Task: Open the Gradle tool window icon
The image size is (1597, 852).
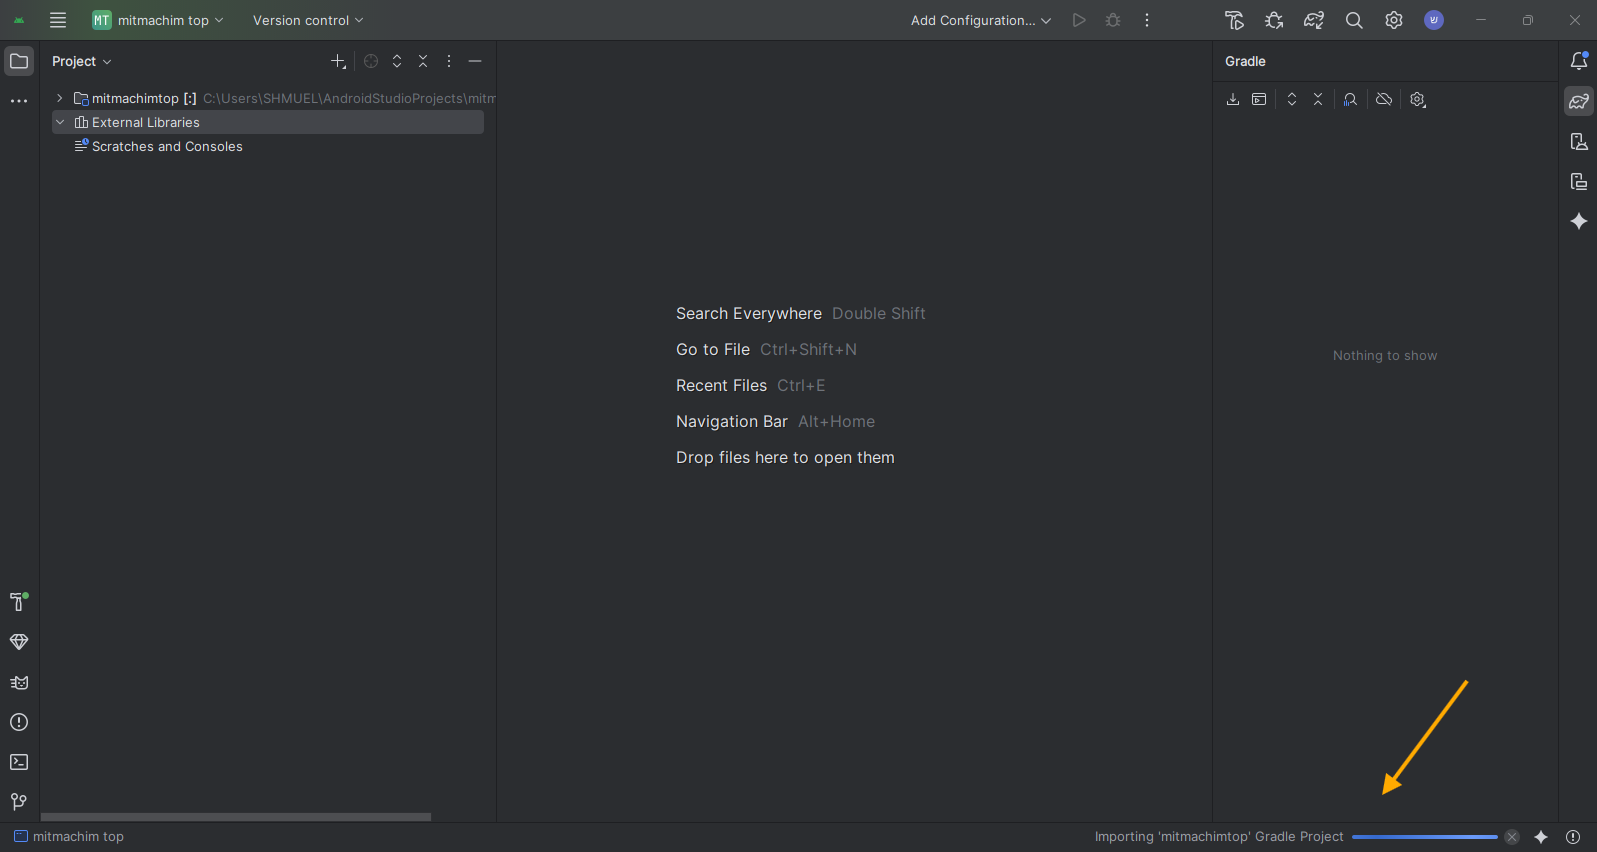Action: point(1579,101)
